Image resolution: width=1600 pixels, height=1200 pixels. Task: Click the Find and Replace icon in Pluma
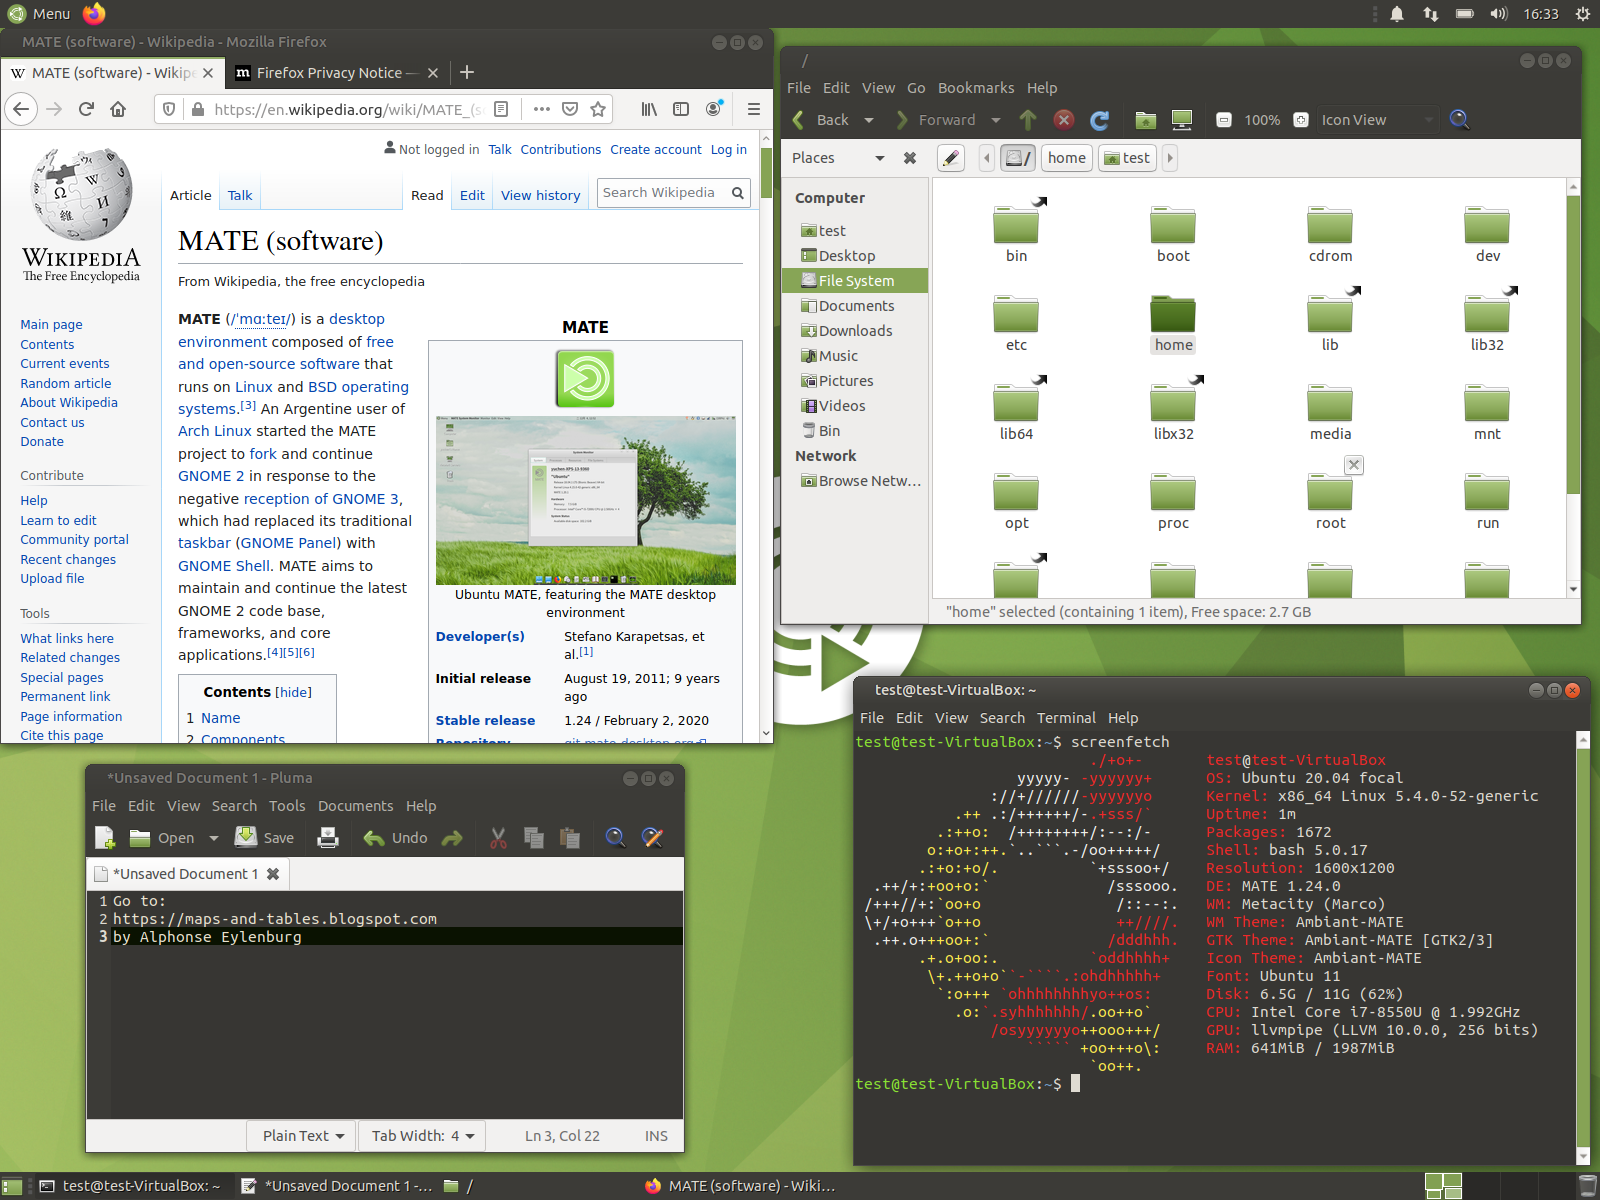652,838
